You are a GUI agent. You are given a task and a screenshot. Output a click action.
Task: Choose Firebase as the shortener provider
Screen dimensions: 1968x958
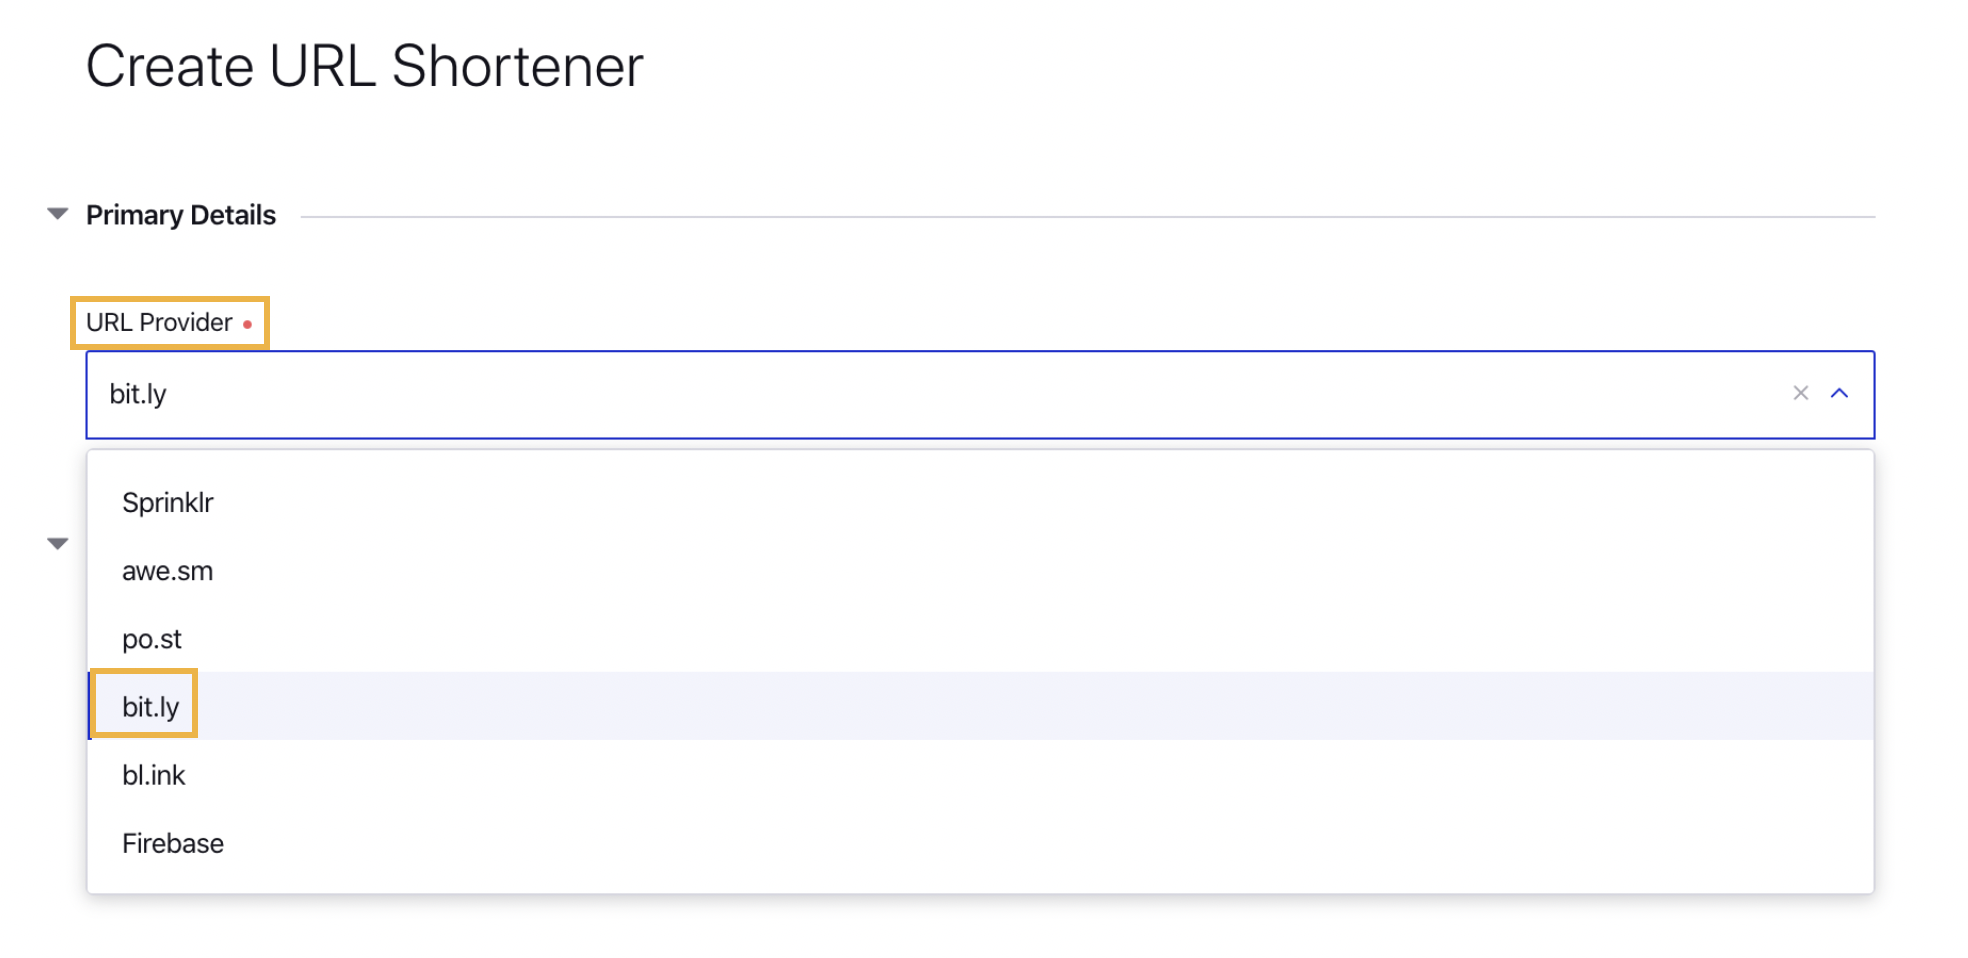pos(172,843)
